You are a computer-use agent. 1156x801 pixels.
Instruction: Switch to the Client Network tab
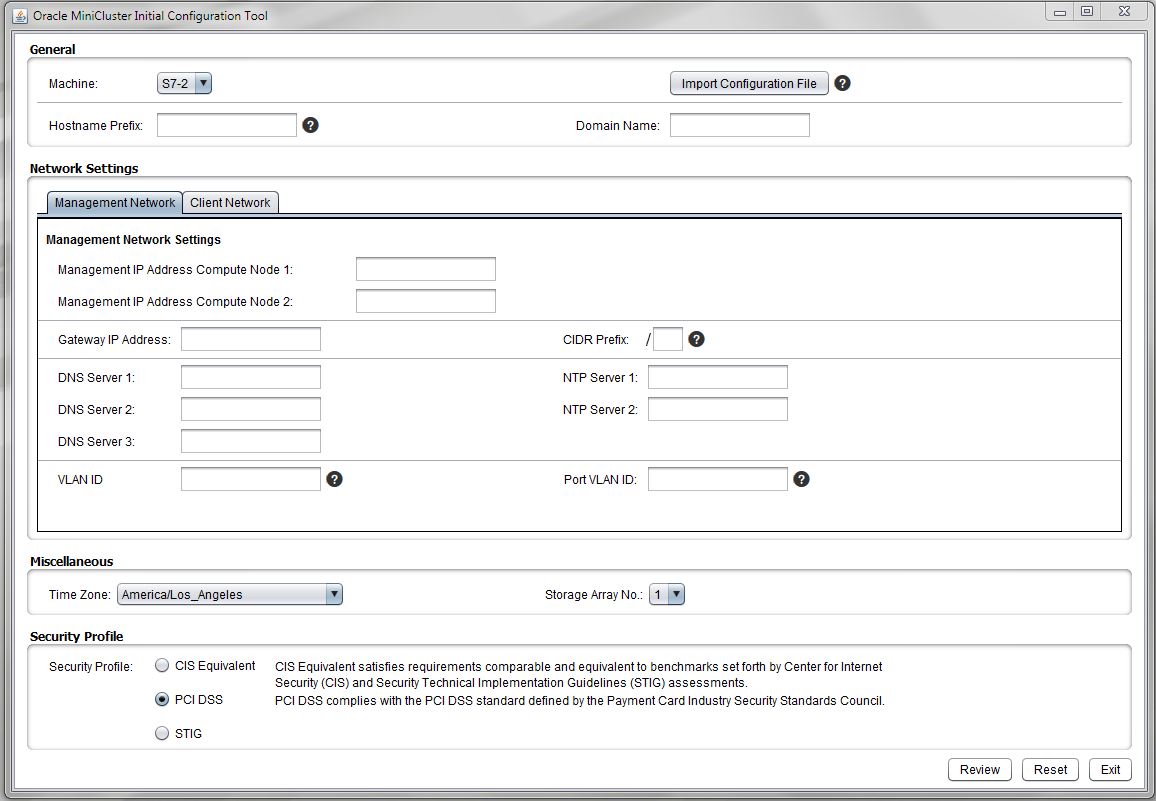pyautogui.click(x=230, y=203)
